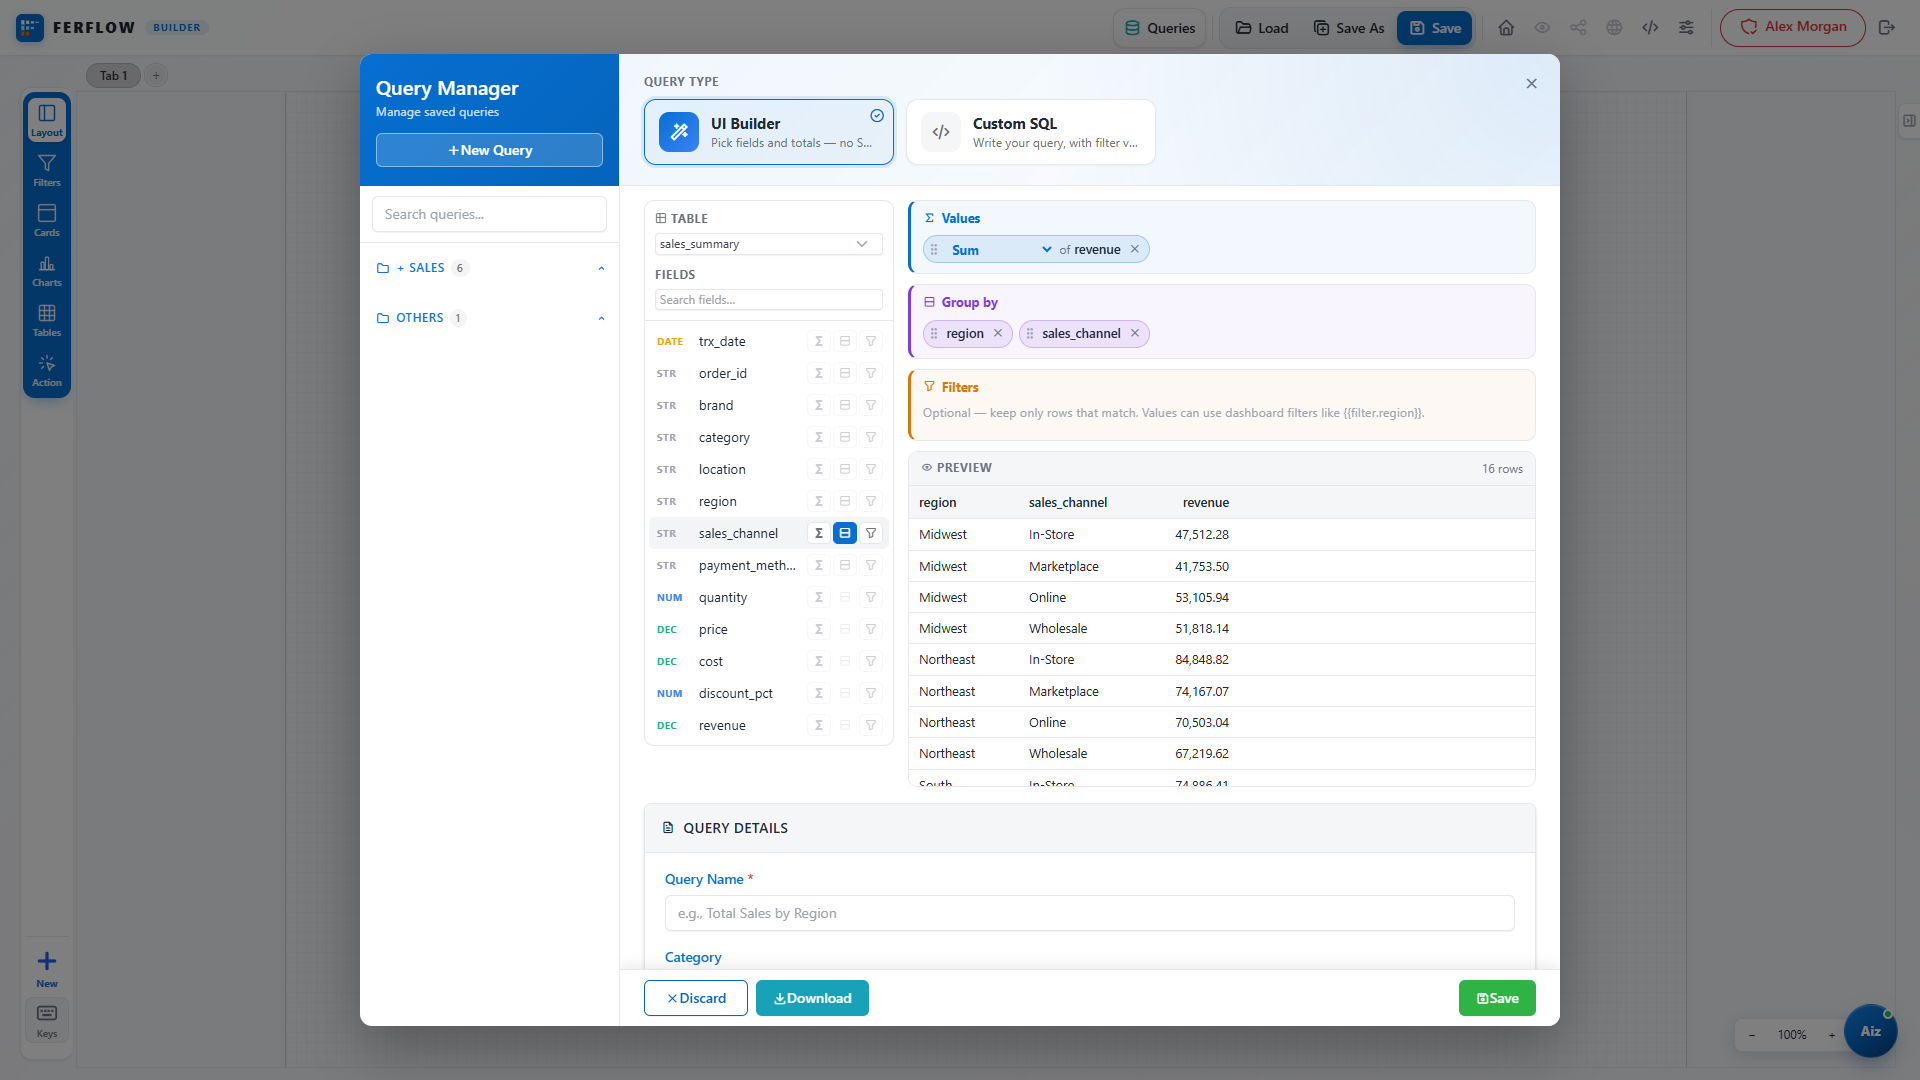
Task: Click the code embed icon in toolbar
Action: point(1650,28)
